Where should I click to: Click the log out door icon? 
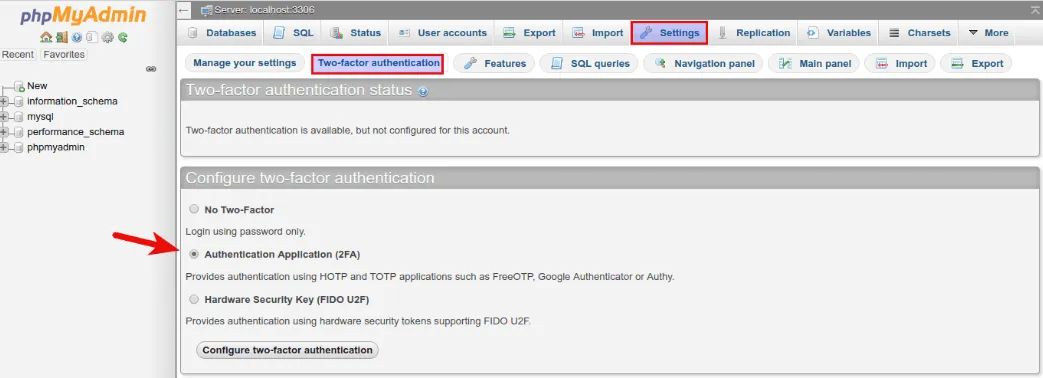[61, 38]
